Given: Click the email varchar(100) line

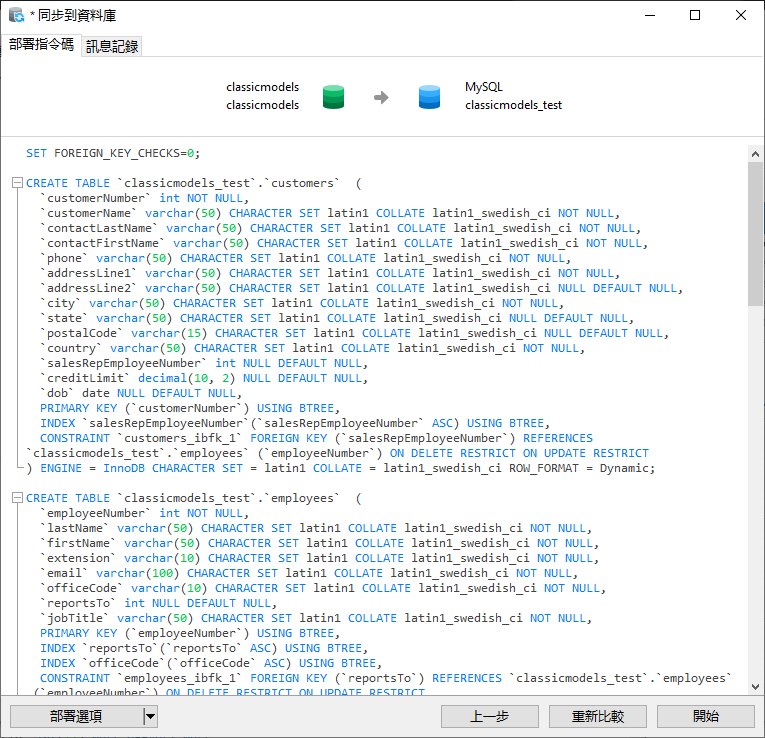Looking at the screenshot, I should [309, 573].
